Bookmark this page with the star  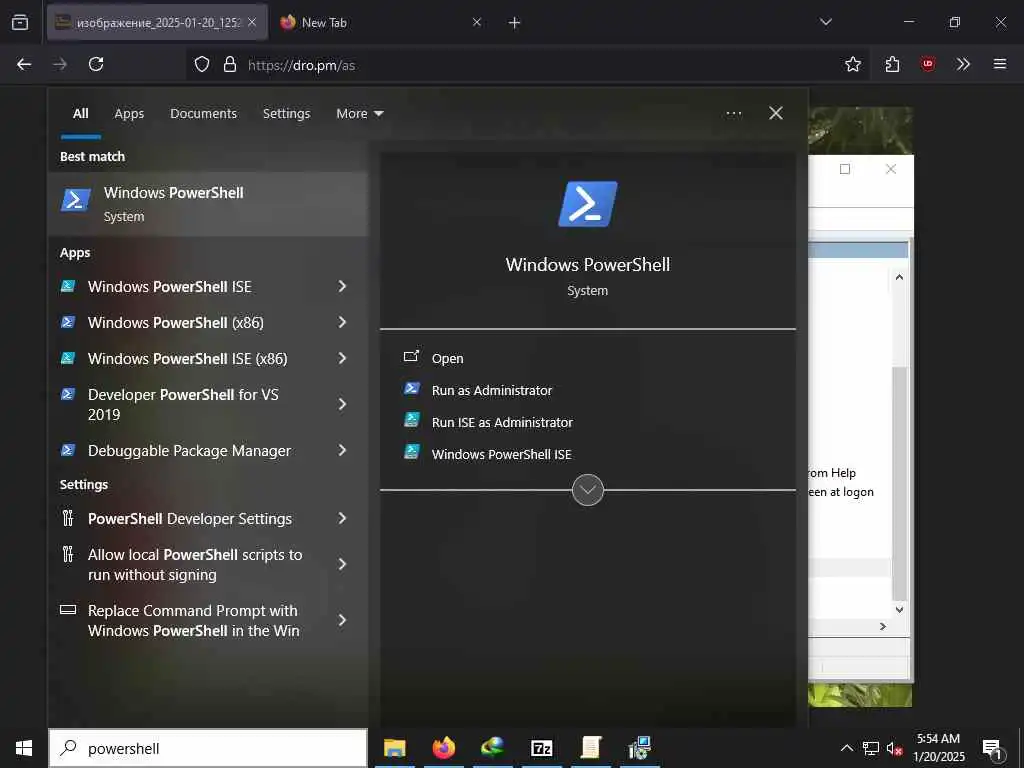tap(853, 64)
